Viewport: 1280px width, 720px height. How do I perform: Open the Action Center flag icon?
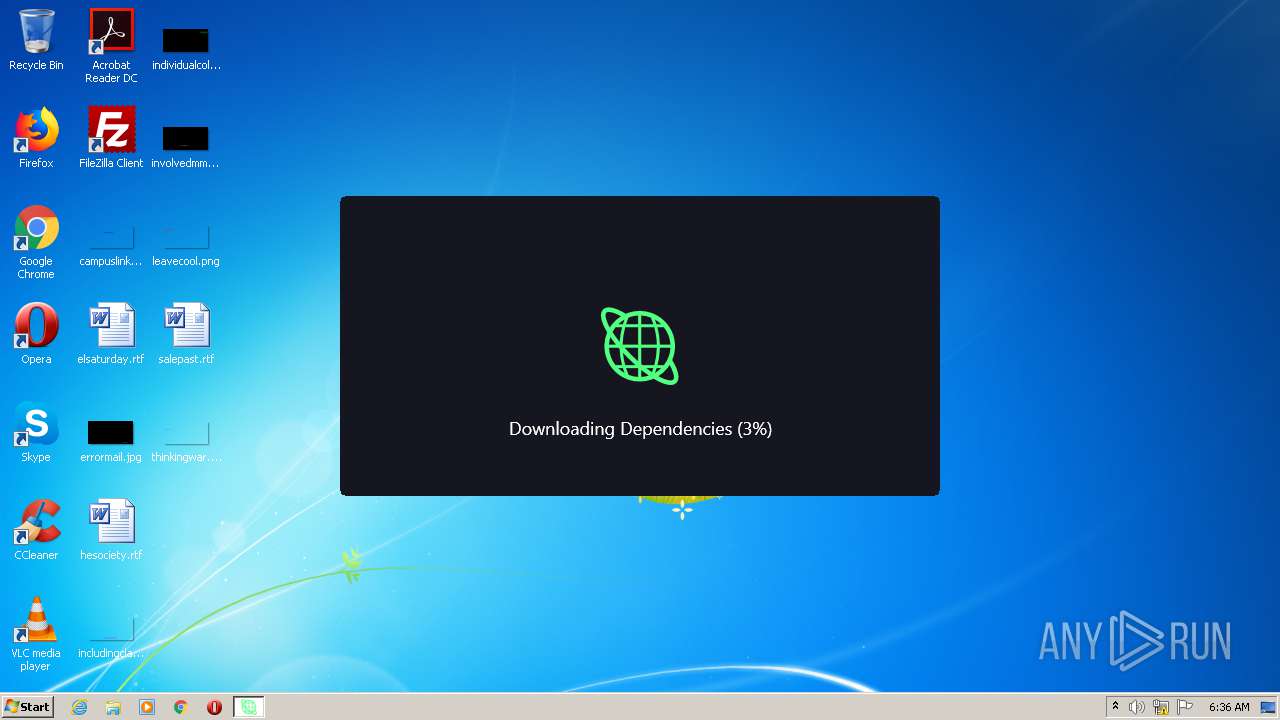1185,707
